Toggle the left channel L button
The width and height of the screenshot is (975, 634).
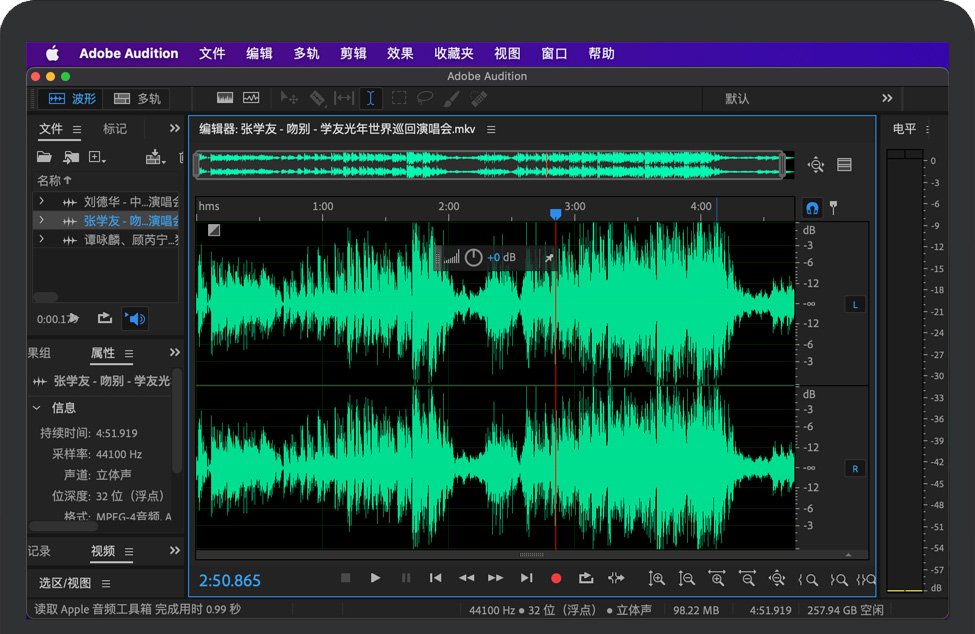[x=855, y=304]
